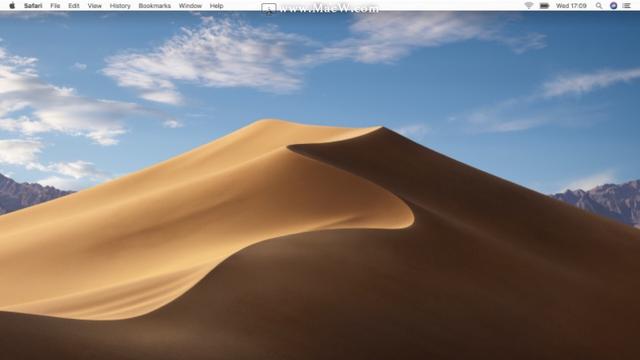Viewport: 640px width, 360px height.
Task: Open the File menu
Action: click(55, 6)
